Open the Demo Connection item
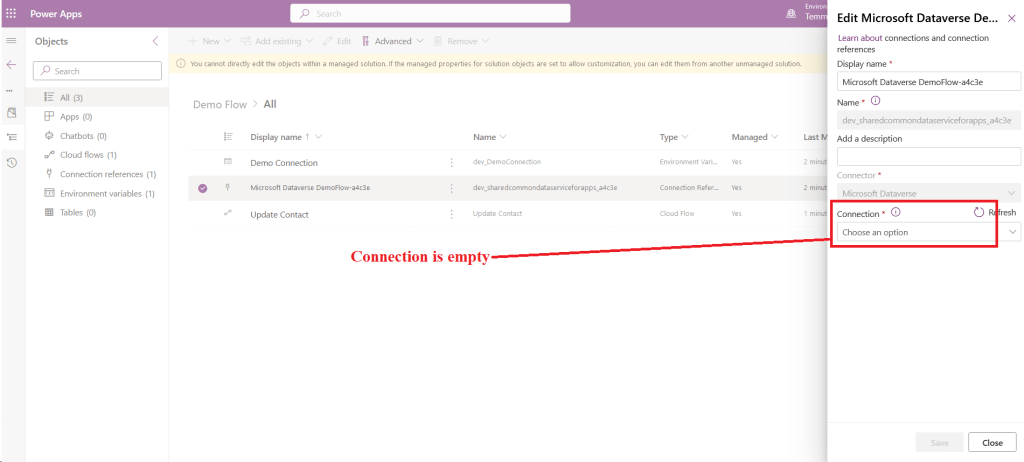Screen dimensions: 1024x462 click(x=284, y=162)
